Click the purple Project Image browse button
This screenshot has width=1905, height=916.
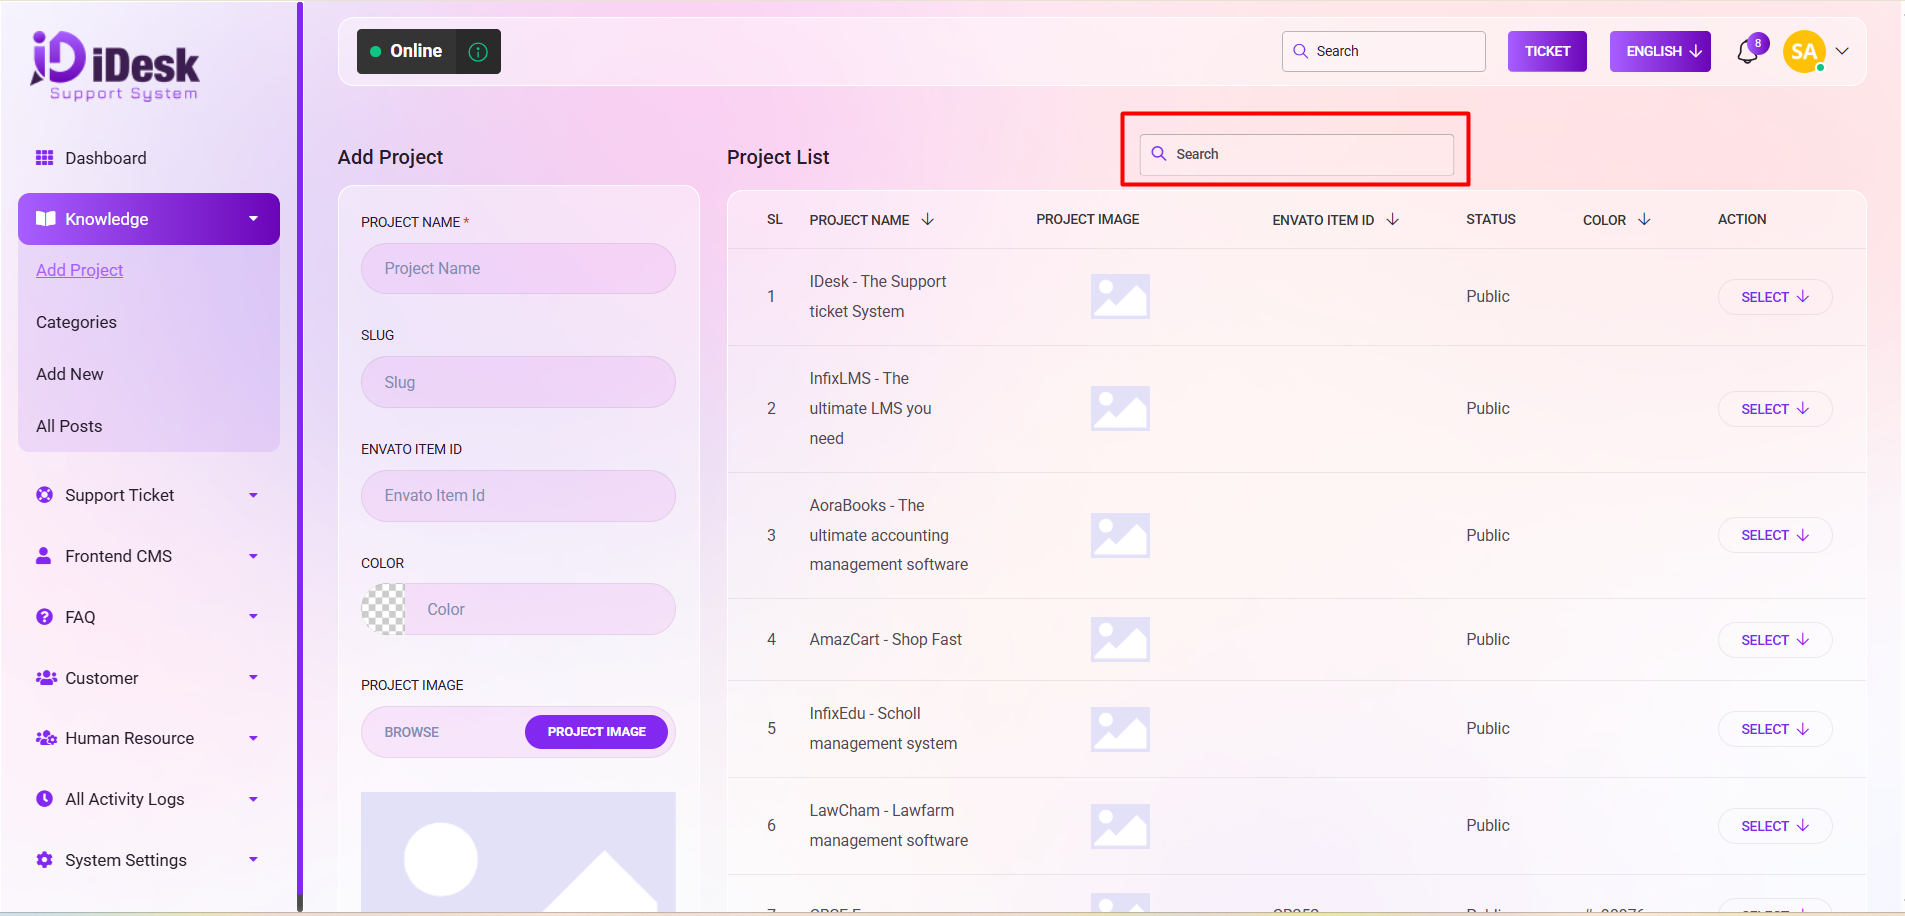596,732
